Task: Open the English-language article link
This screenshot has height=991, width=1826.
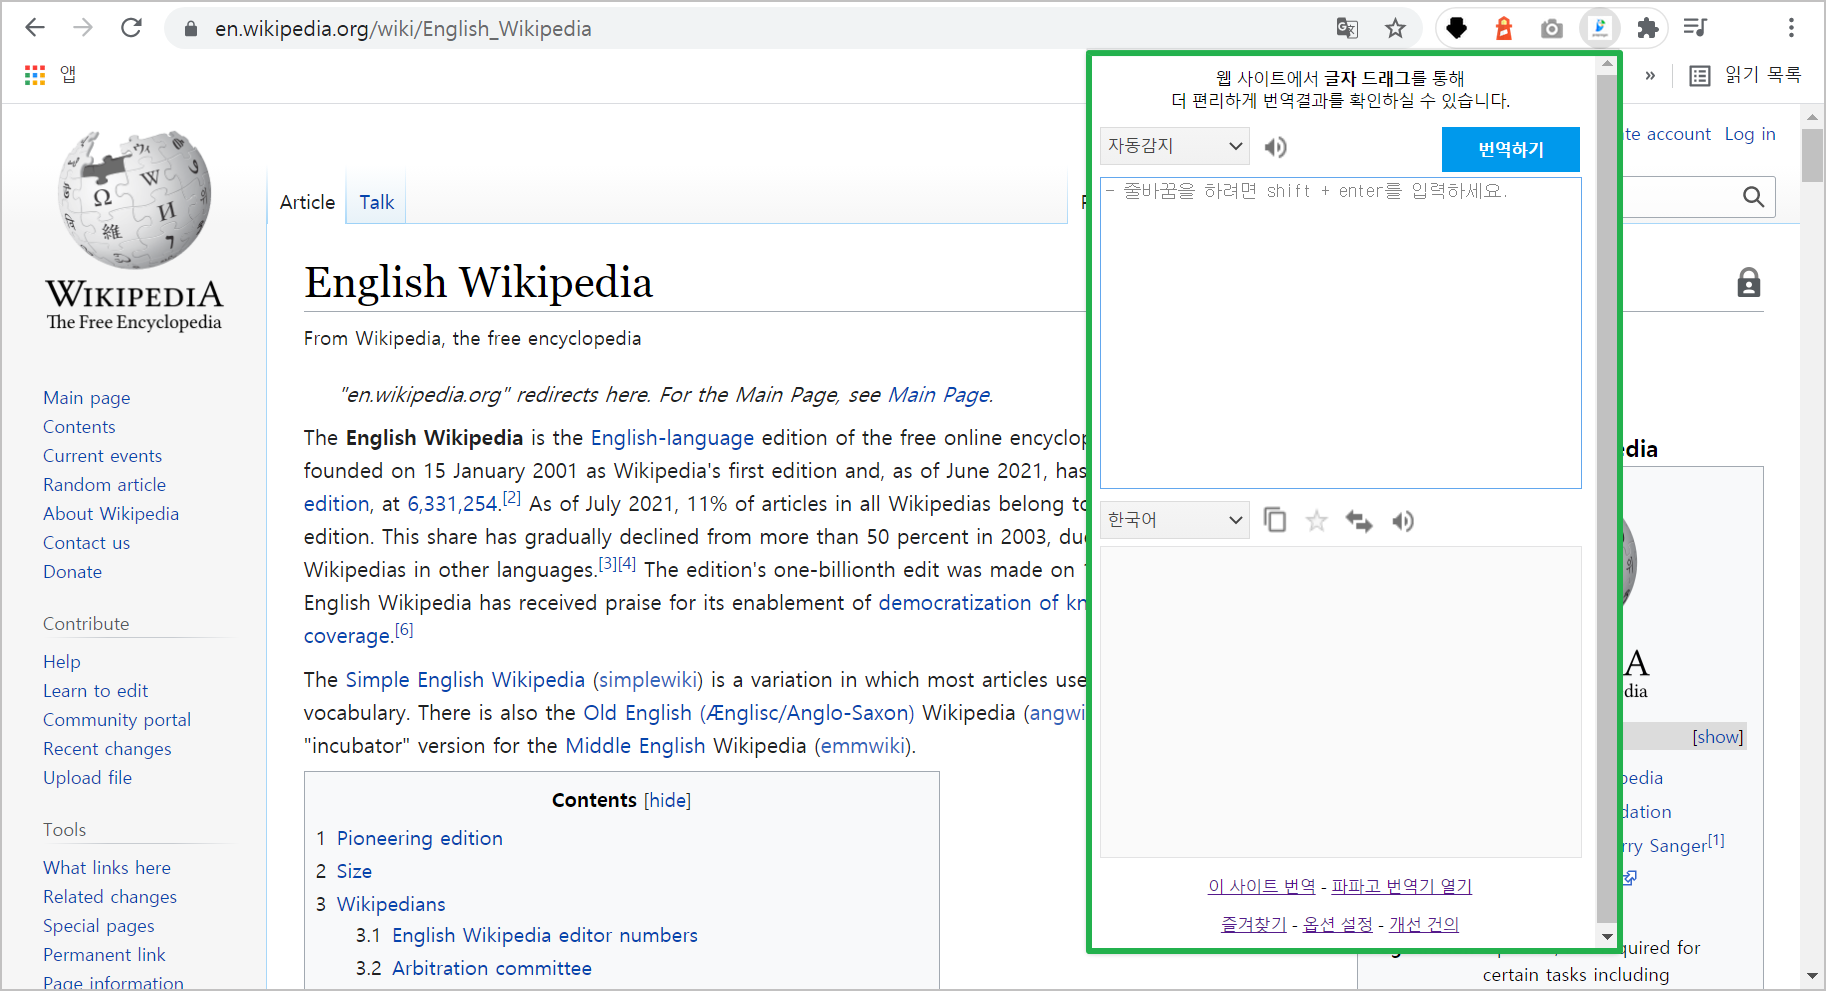Action: [672, 438]
